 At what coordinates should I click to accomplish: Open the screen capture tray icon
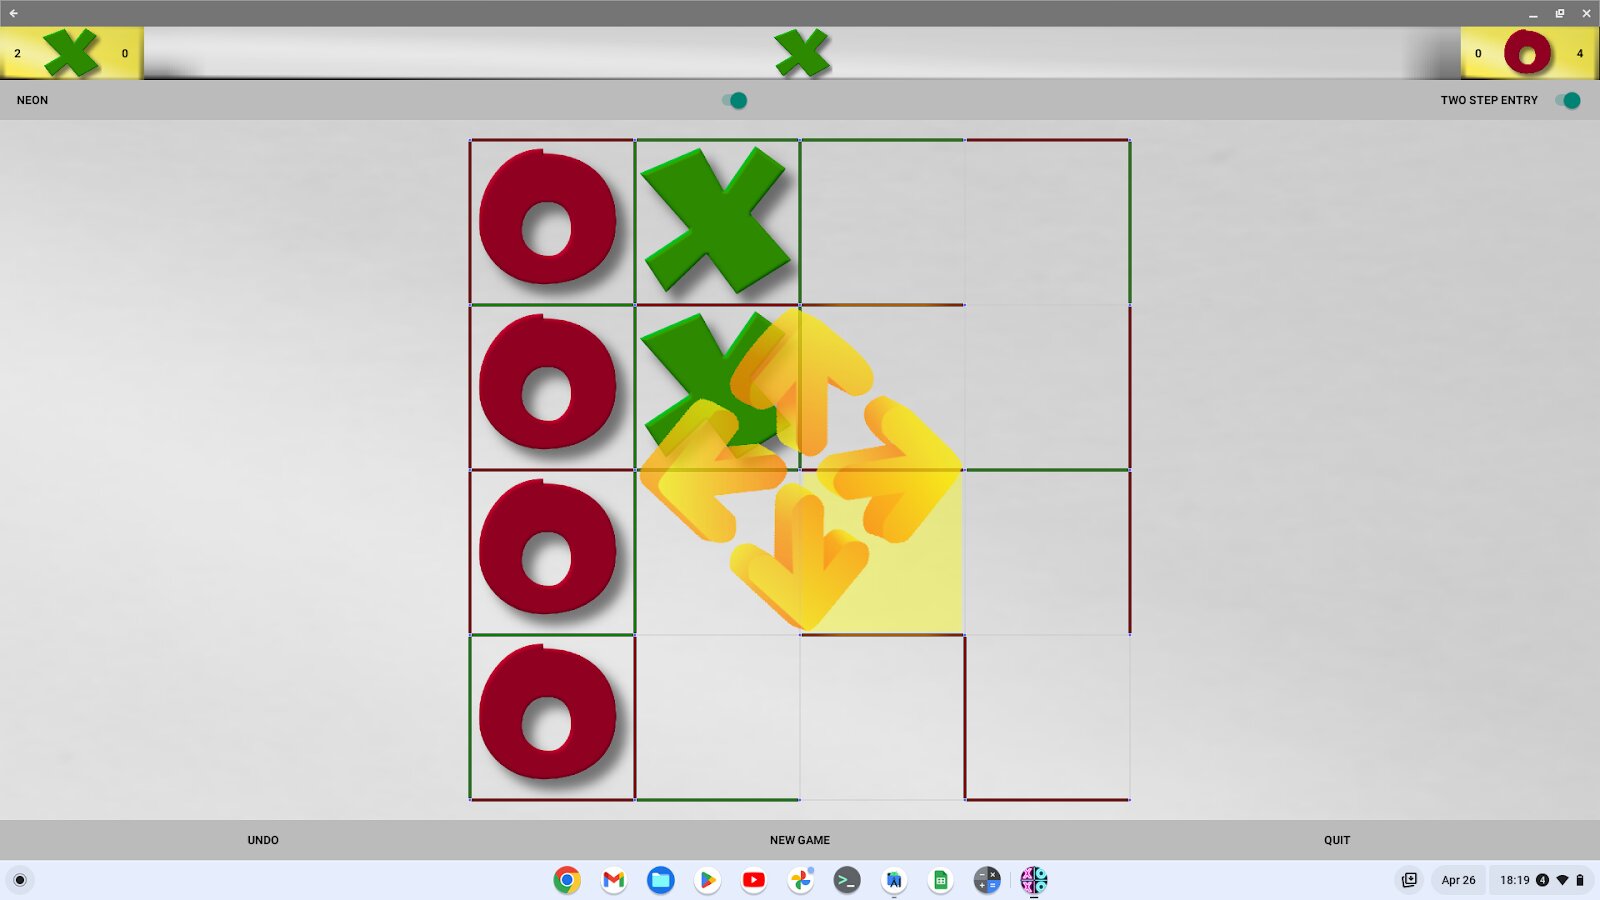(x=1410, y=880)
